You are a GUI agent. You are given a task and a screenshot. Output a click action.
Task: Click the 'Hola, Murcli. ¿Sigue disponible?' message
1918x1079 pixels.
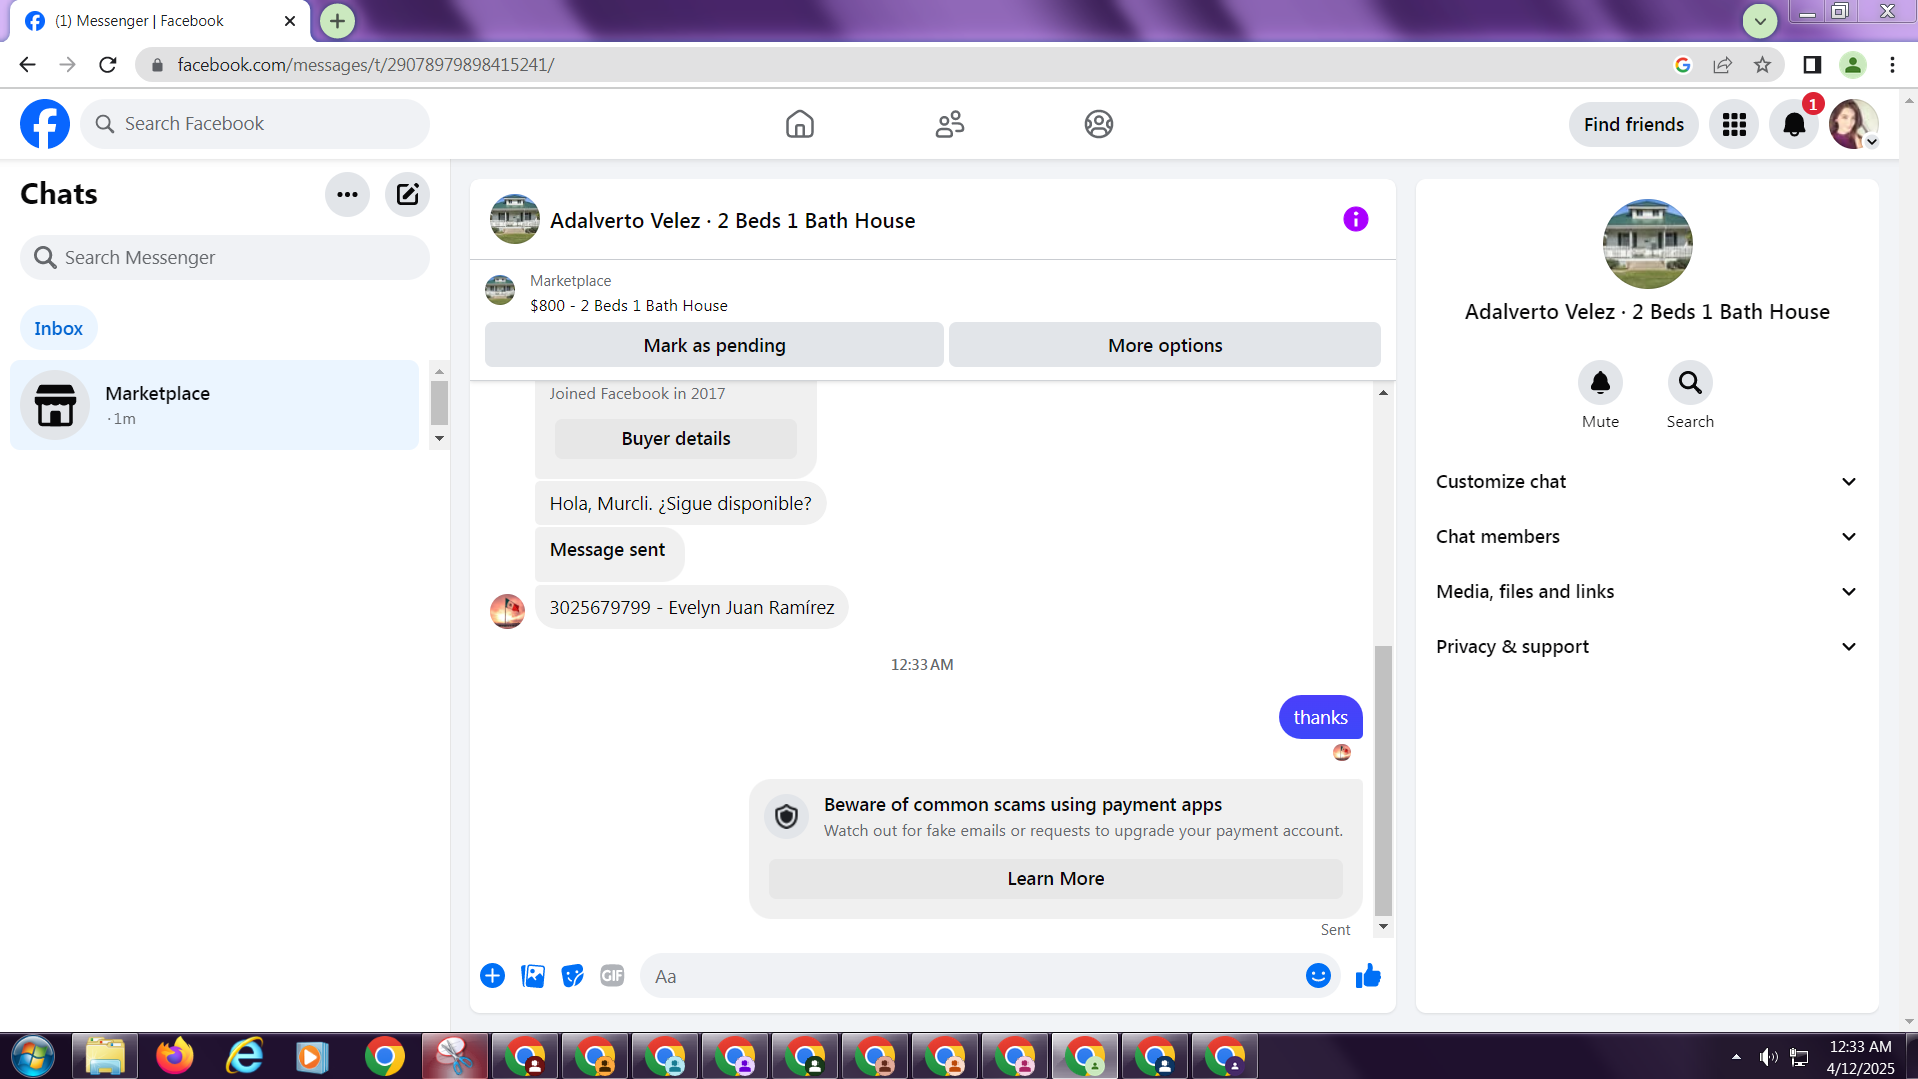680,503
